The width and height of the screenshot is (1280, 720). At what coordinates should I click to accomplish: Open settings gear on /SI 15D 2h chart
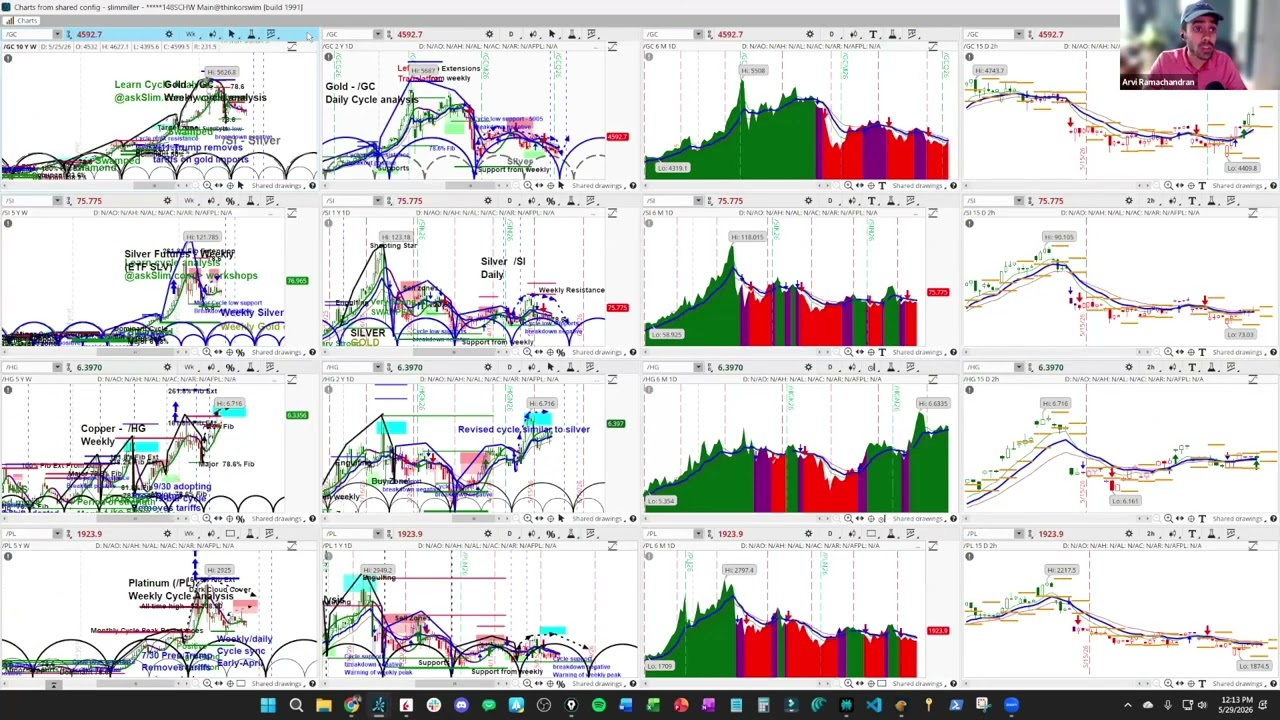tap(1129, 201)
